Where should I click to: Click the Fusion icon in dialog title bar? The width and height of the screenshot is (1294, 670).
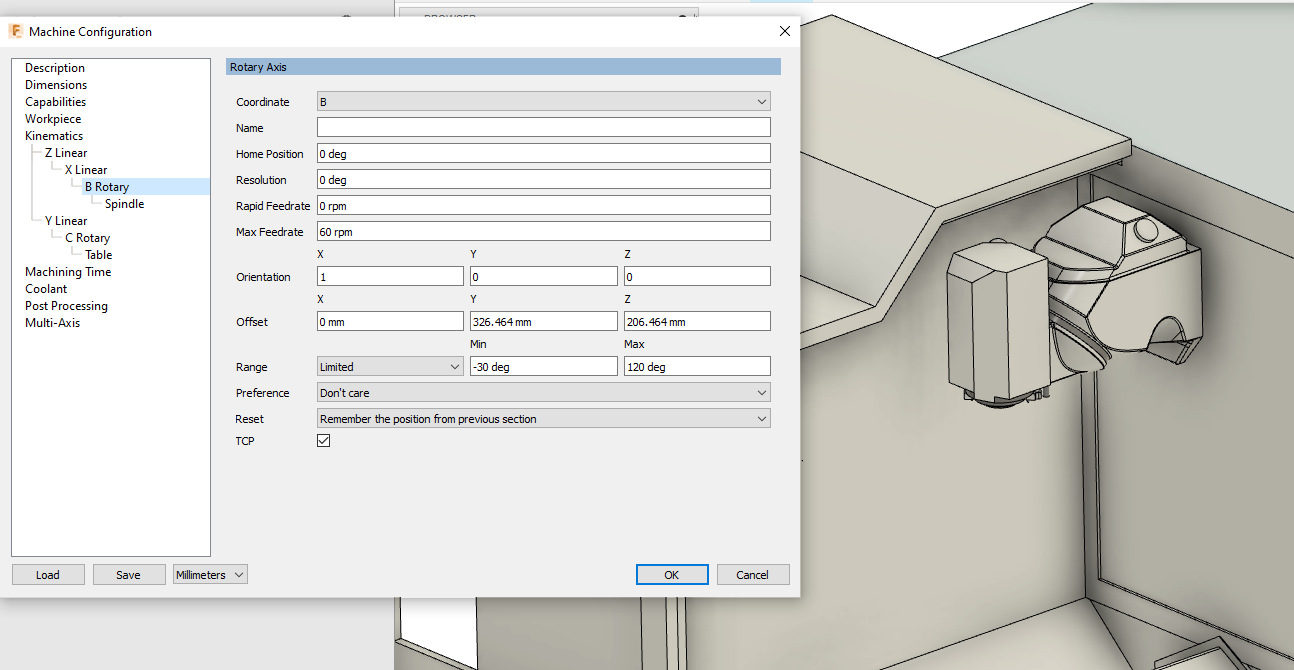(16, 31)
